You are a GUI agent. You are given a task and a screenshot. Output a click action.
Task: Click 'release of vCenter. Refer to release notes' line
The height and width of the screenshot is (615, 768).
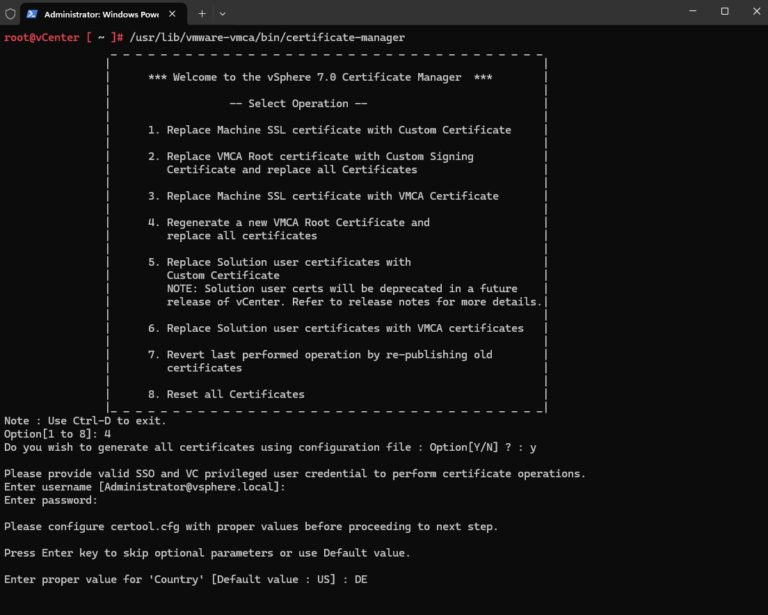click(355, 302)
